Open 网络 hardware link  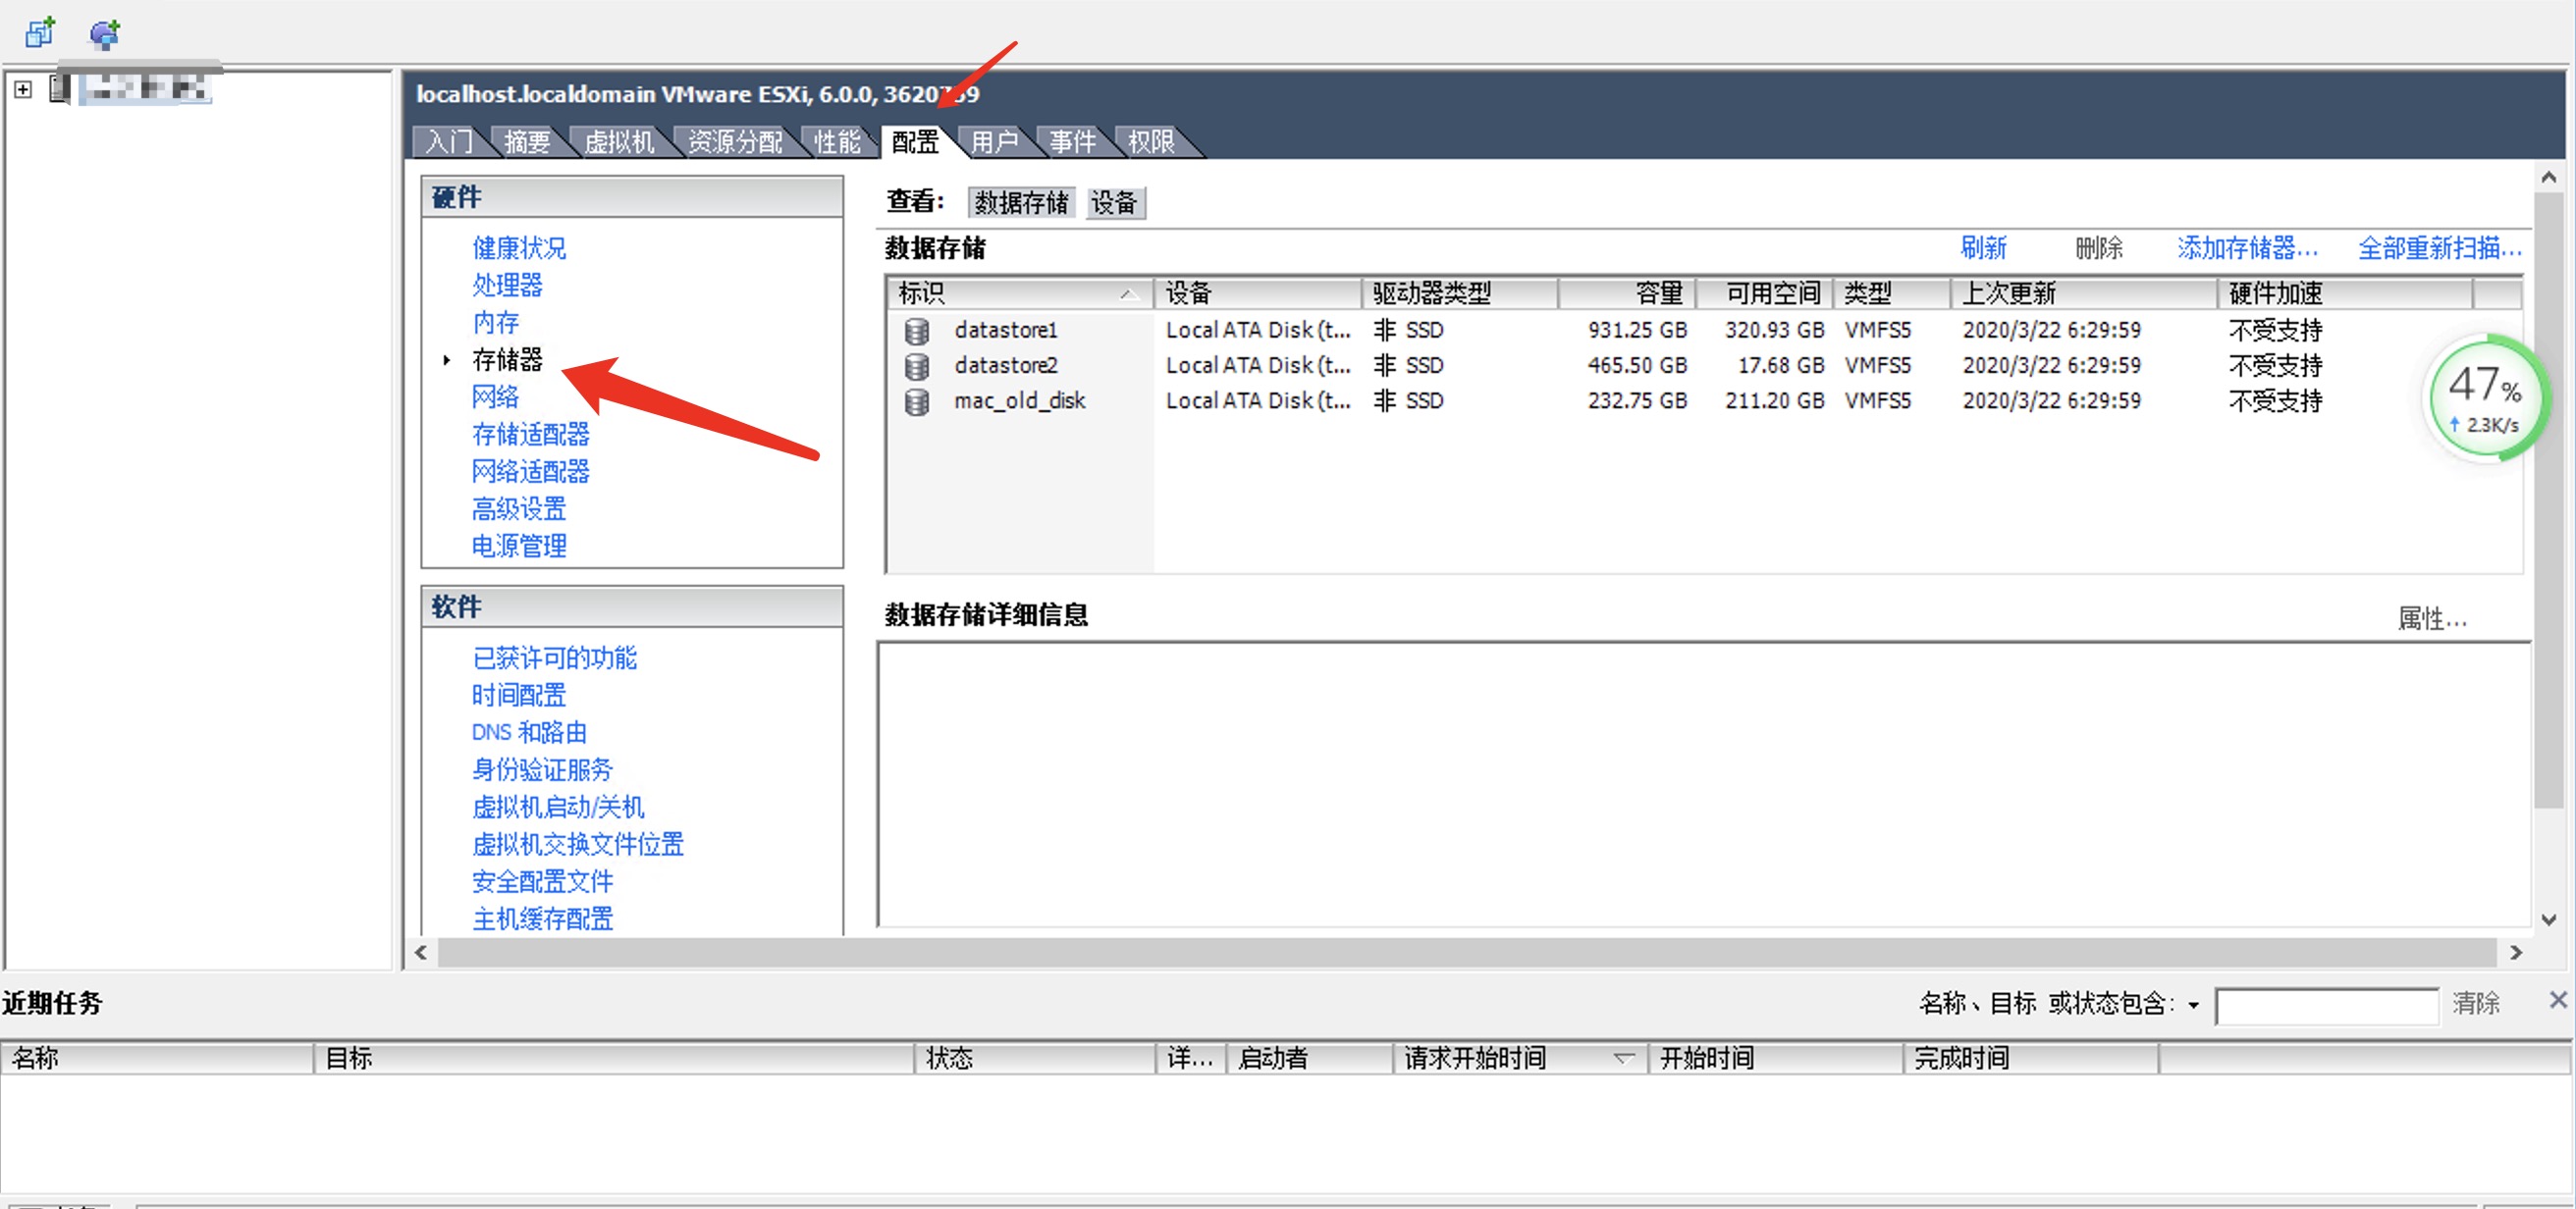pos(495,397)
